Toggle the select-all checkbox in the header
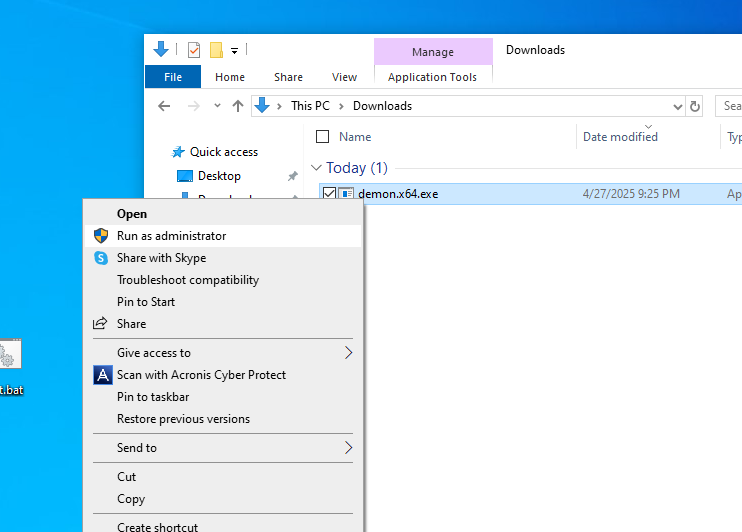The image size is (742, 532). [x=322, y=137]
